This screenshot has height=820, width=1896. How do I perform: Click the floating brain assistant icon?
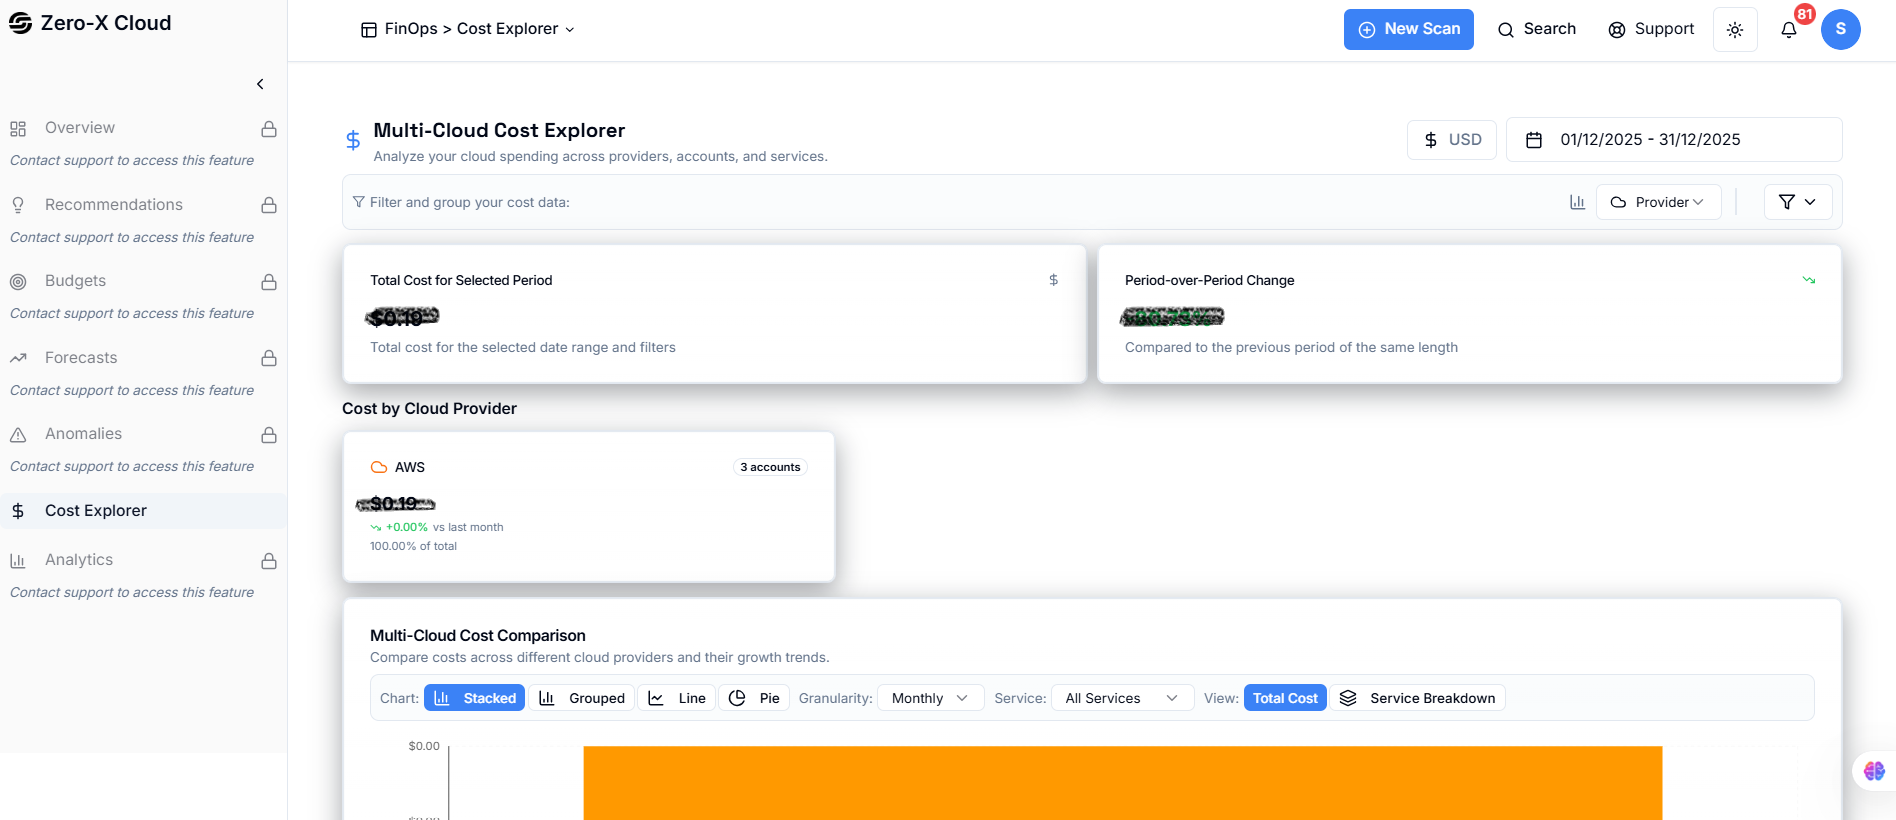[1874, 771]
